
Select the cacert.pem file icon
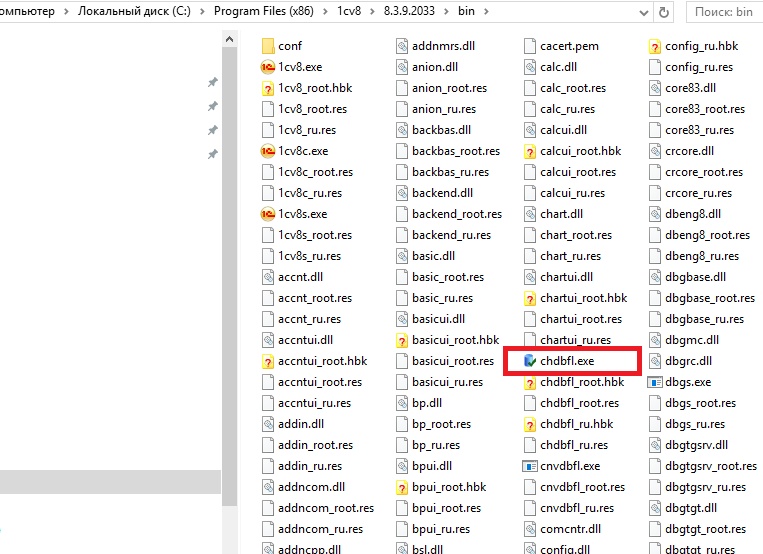coord(530,46)
